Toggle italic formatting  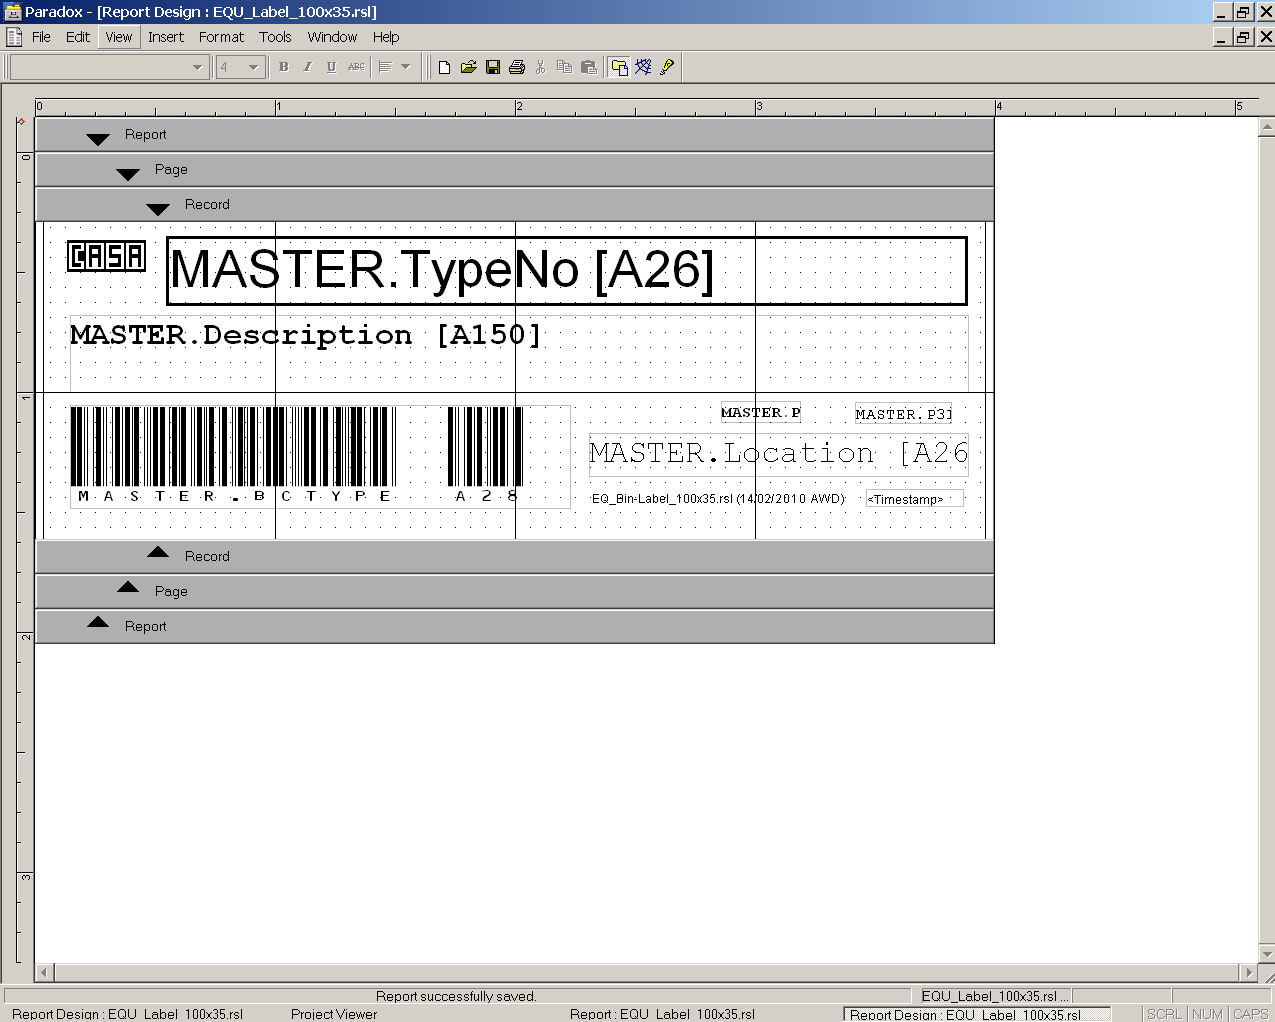307,67
